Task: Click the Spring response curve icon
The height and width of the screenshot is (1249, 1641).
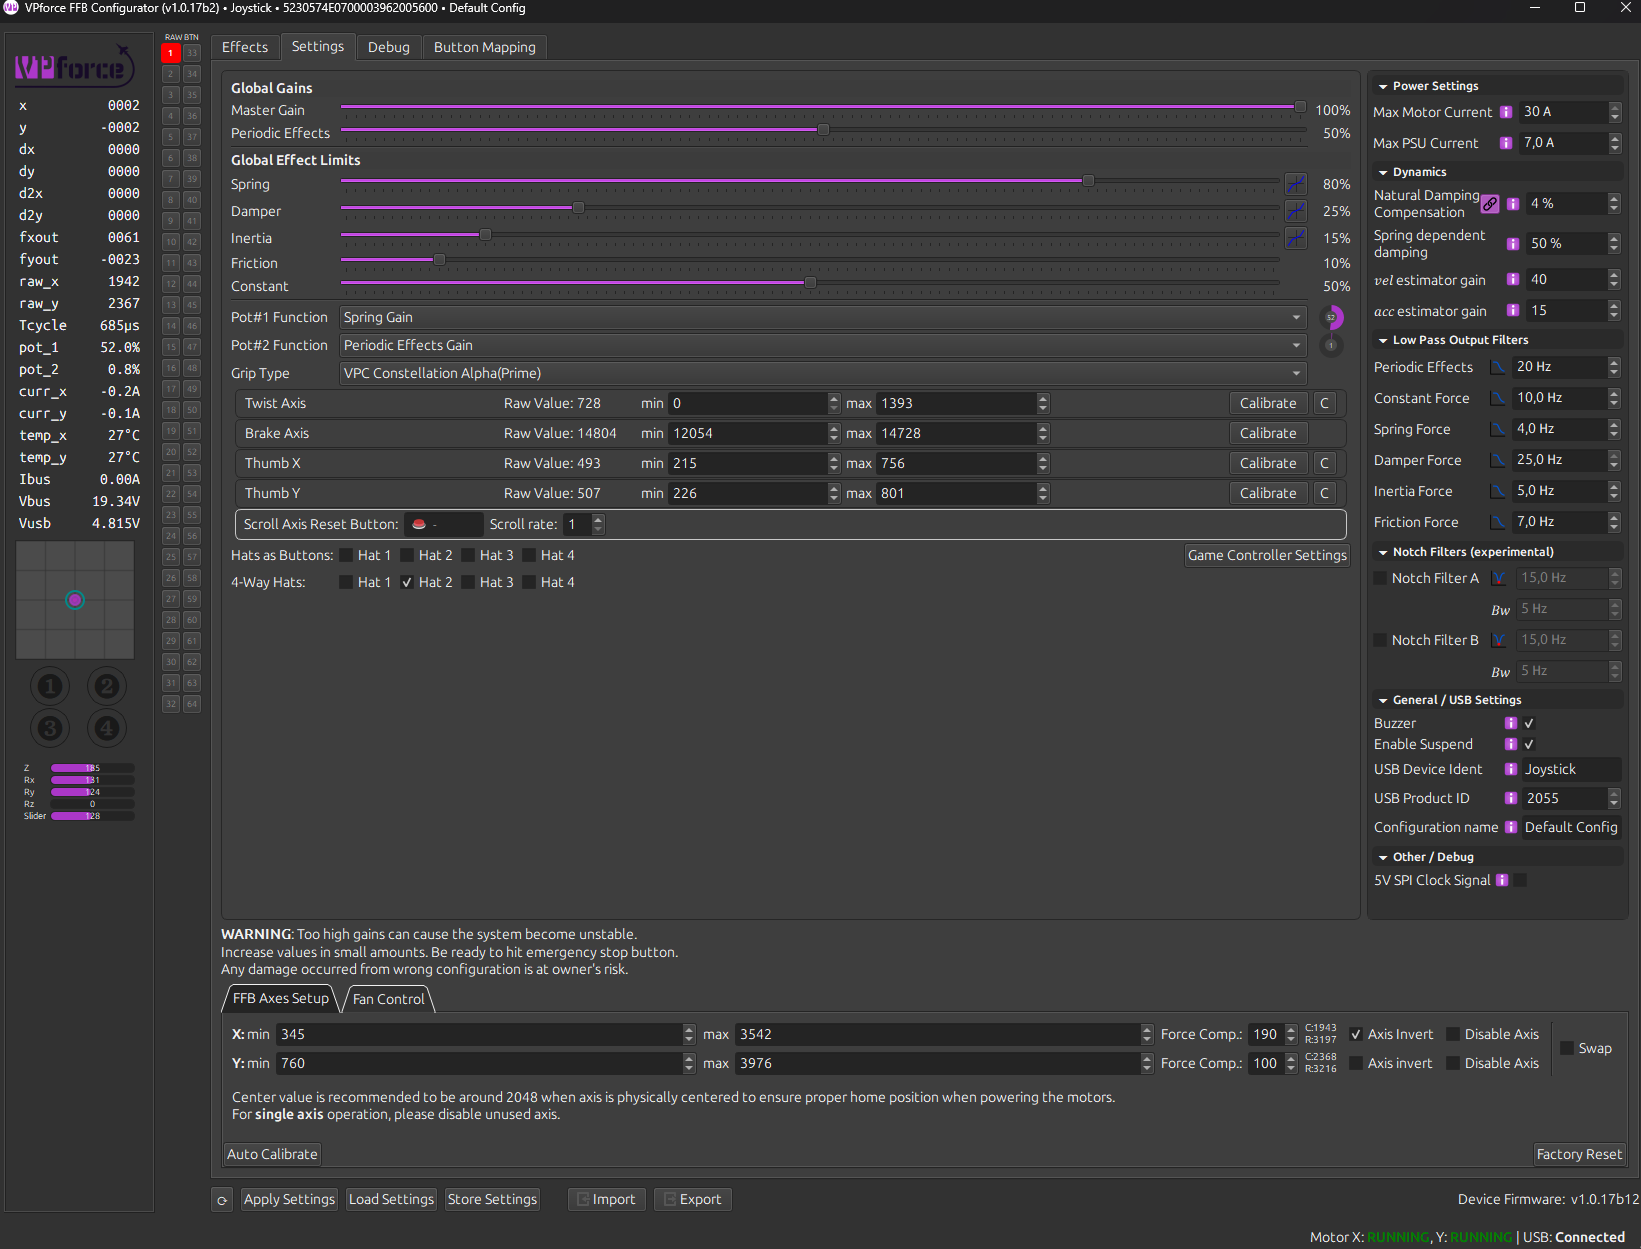Action: [1295, 184]
